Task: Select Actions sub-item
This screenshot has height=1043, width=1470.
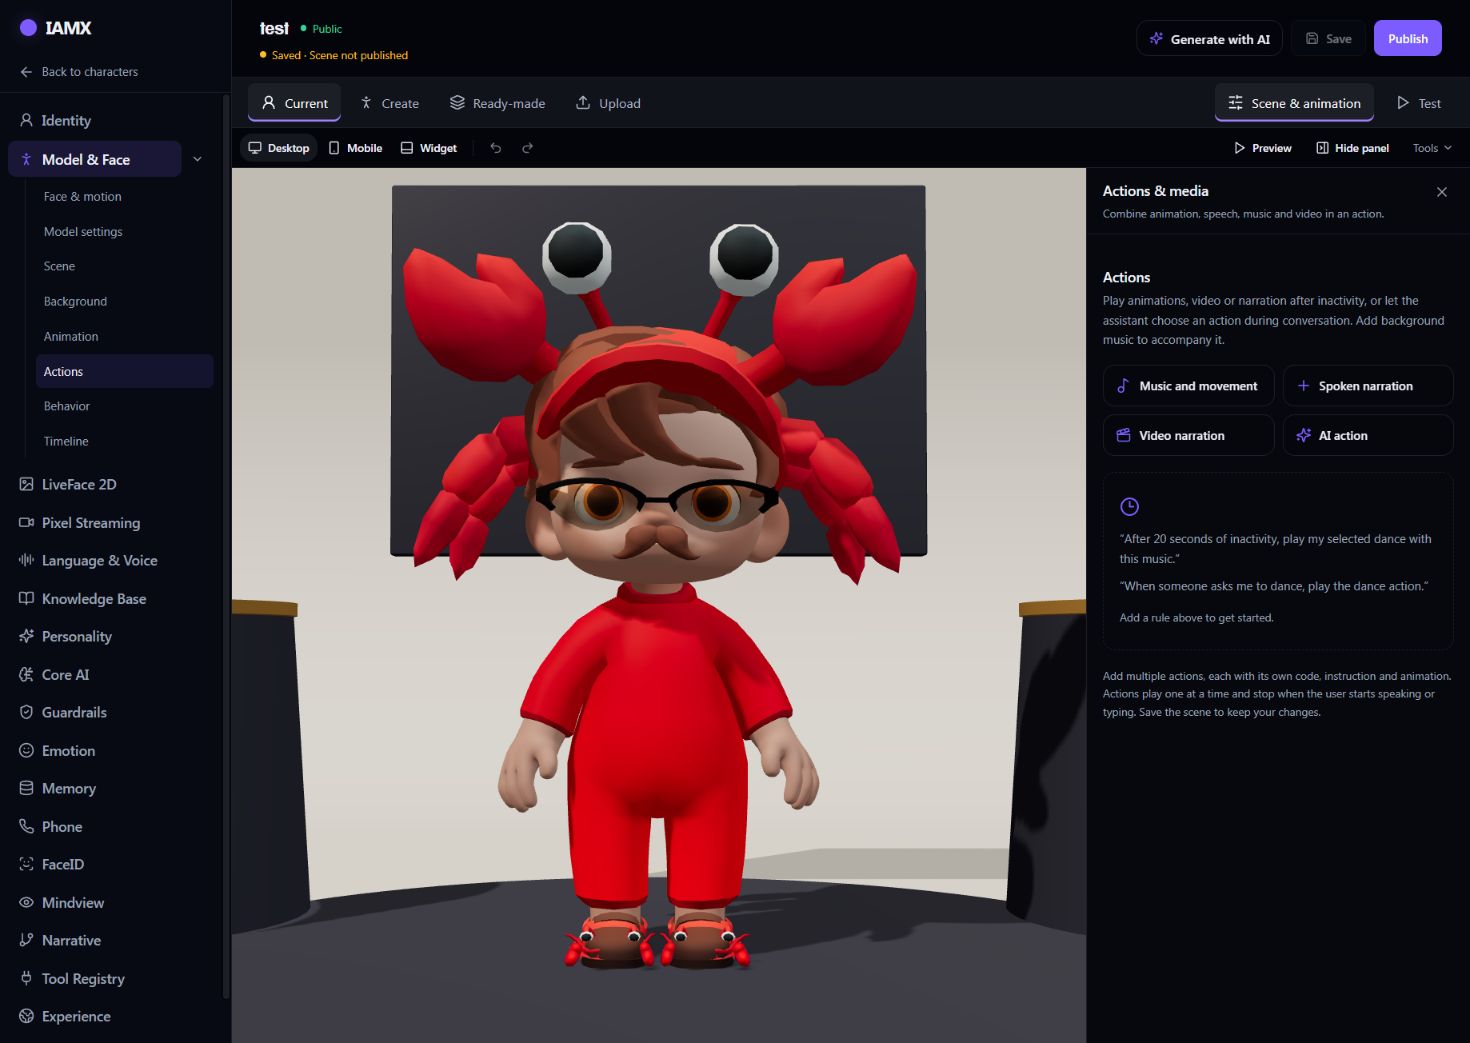Action: (x=124, y=371)
